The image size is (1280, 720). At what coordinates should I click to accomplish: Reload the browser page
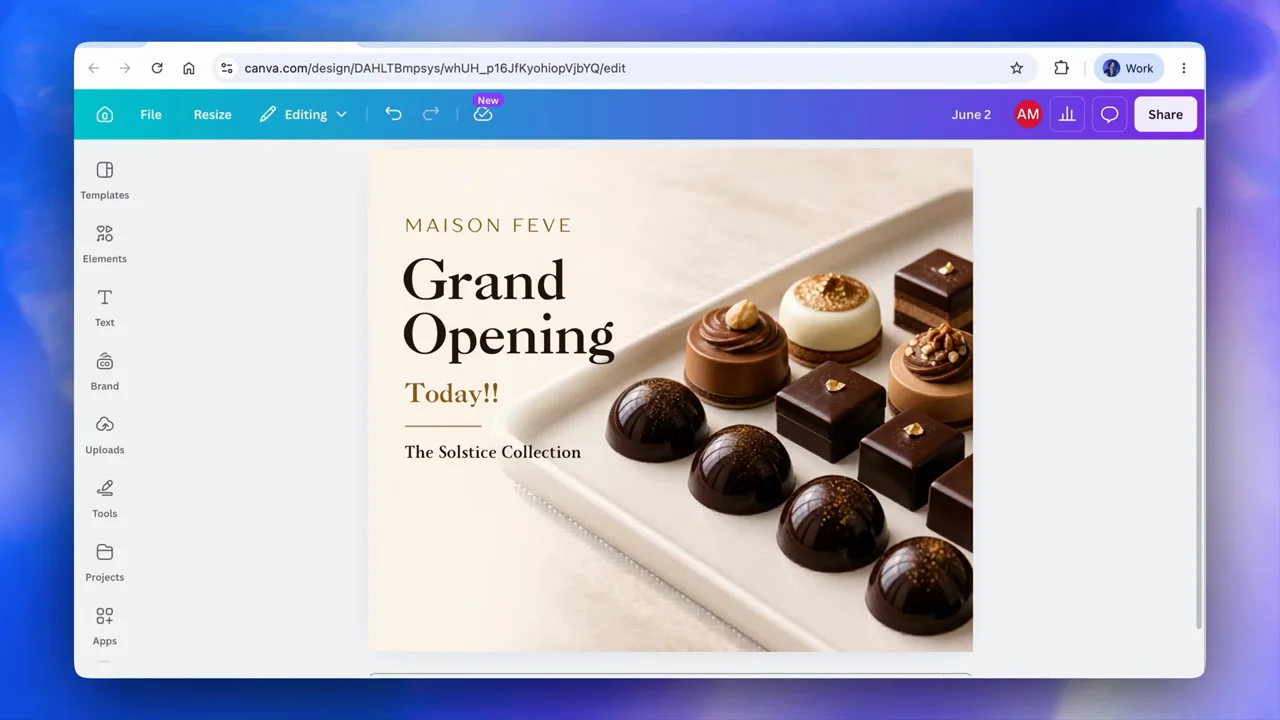[x=157, y=68]
